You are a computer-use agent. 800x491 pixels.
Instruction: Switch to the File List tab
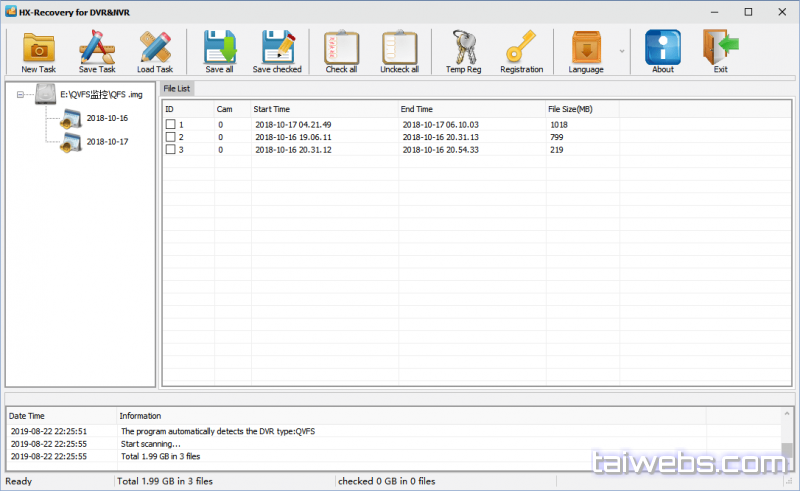coord(178,89)
